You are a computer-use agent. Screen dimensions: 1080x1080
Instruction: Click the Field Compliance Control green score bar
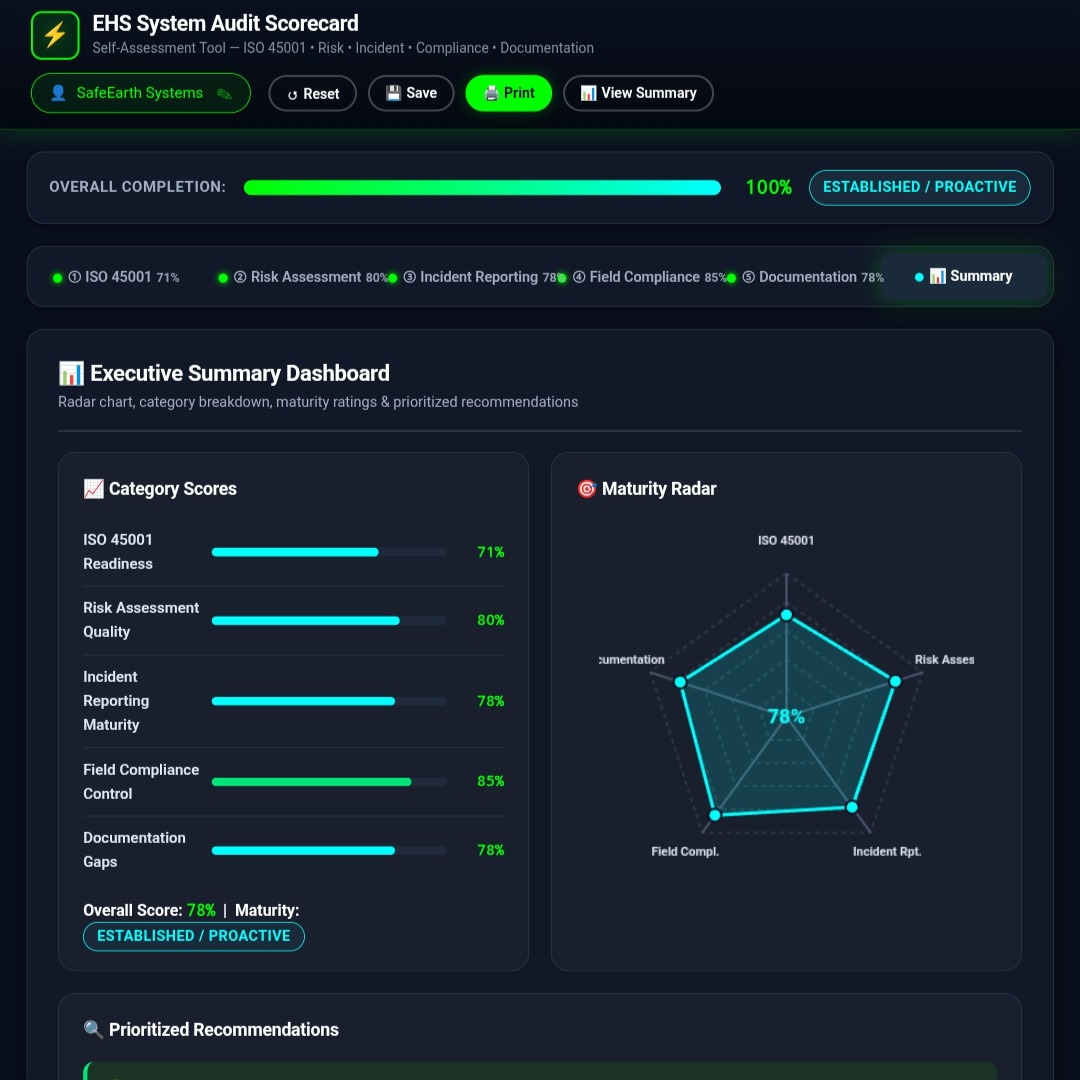[x=329, y=782]
